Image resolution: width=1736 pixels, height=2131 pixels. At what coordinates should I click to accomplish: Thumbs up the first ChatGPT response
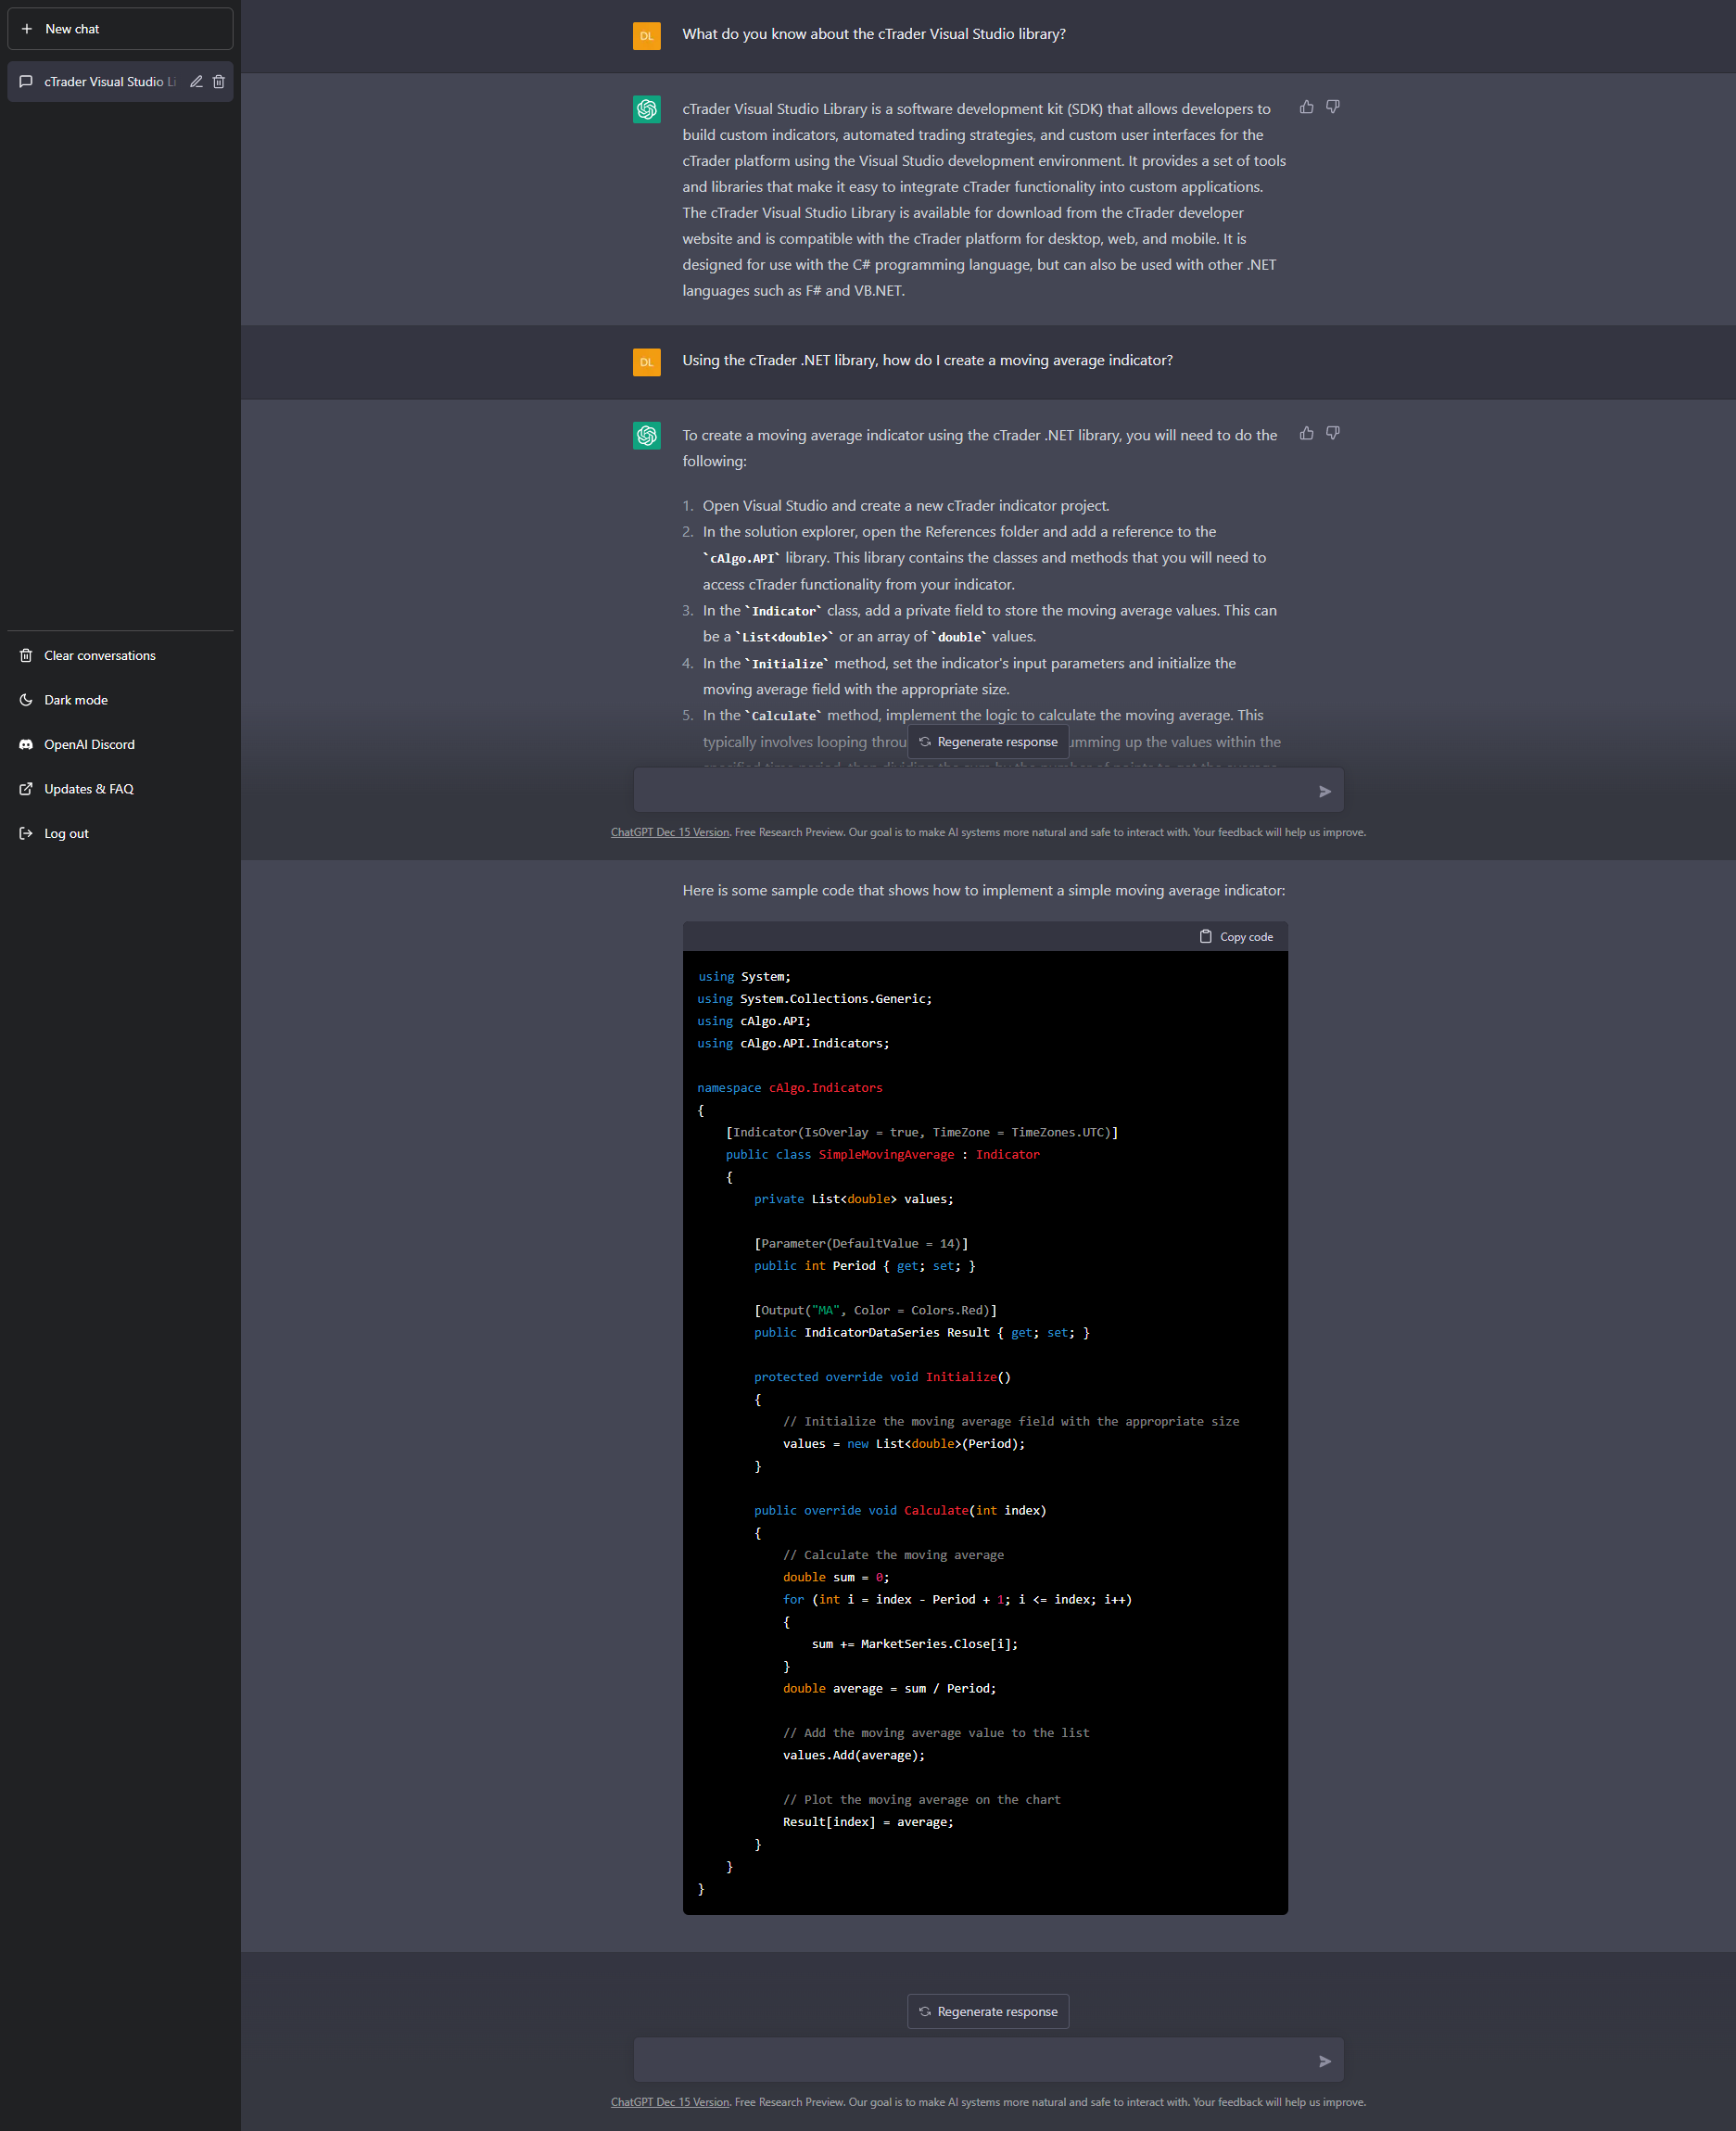[1306, 107]
